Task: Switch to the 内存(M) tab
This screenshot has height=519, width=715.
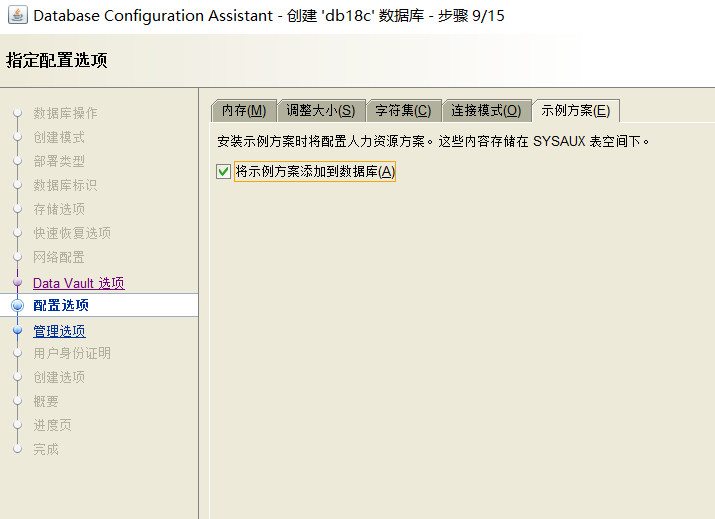Action: (244, 111)
